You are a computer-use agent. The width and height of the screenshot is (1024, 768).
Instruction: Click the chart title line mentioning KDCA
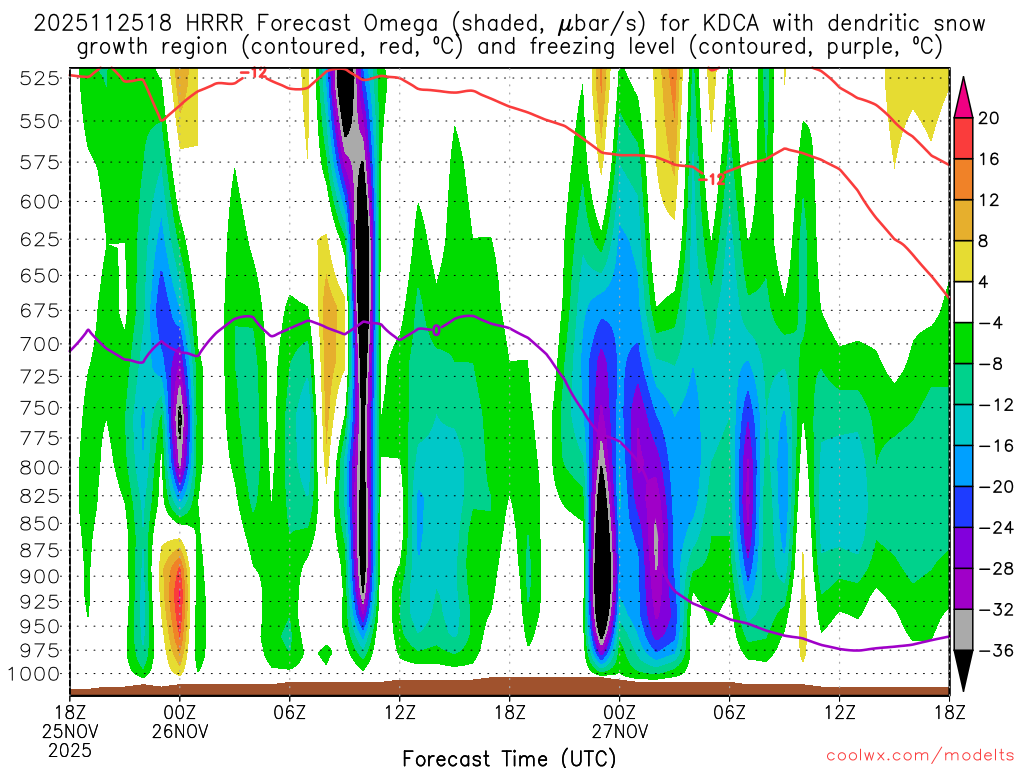tap(509, 24)
